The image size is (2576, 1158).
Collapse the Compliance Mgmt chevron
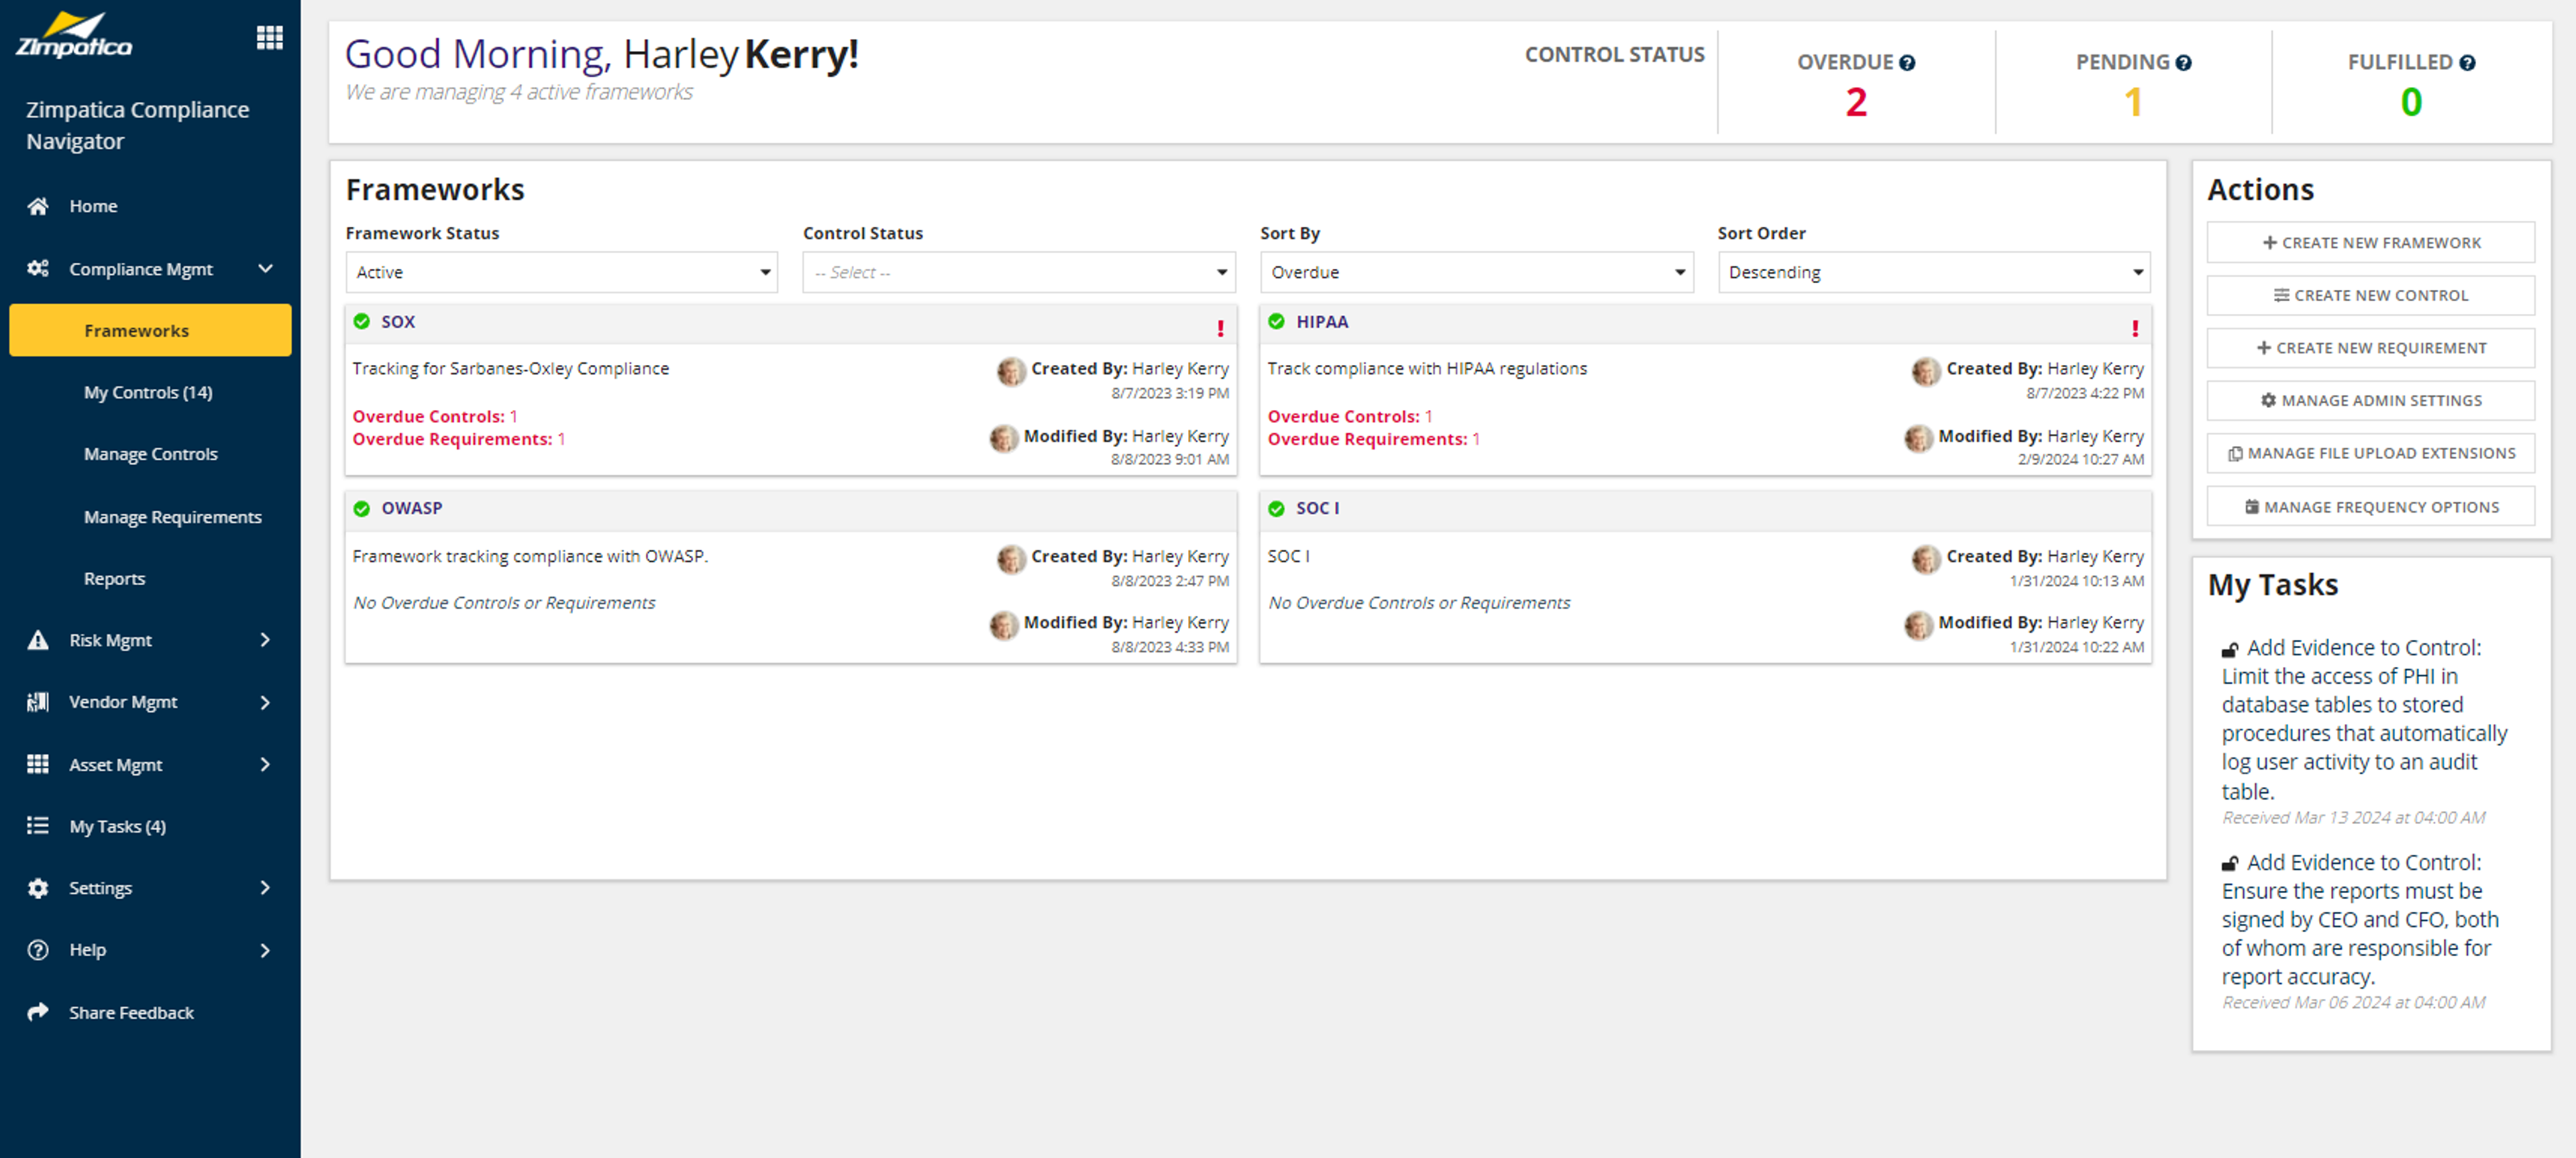click(265, 268)
